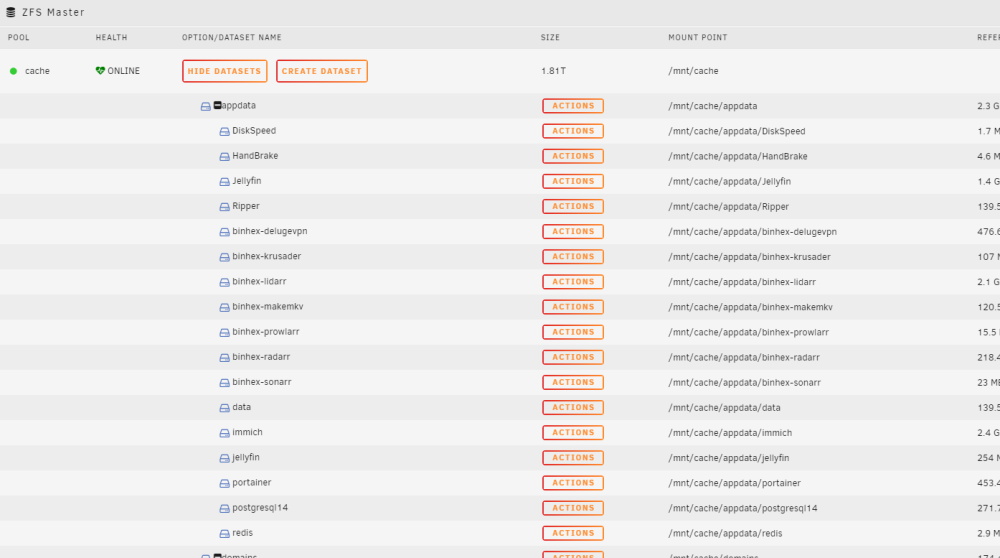This screenshot has width=1000, height=558.
Task: Open Actions menu for binhex-radarr
Action: (x=573, y=357)
